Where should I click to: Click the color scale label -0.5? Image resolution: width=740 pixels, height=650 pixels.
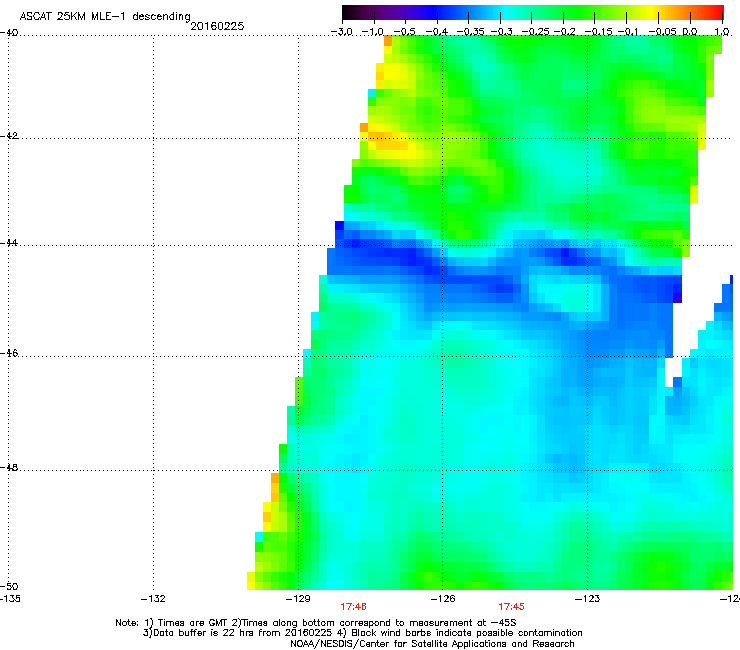coord(404,32)
